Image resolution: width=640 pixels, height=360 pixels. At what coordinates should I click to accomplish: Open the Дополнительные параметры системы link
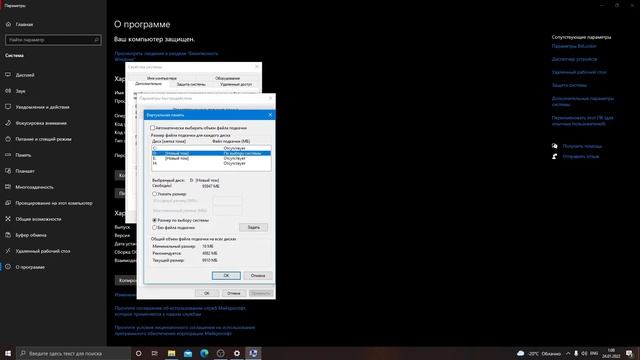coord(583,101)
